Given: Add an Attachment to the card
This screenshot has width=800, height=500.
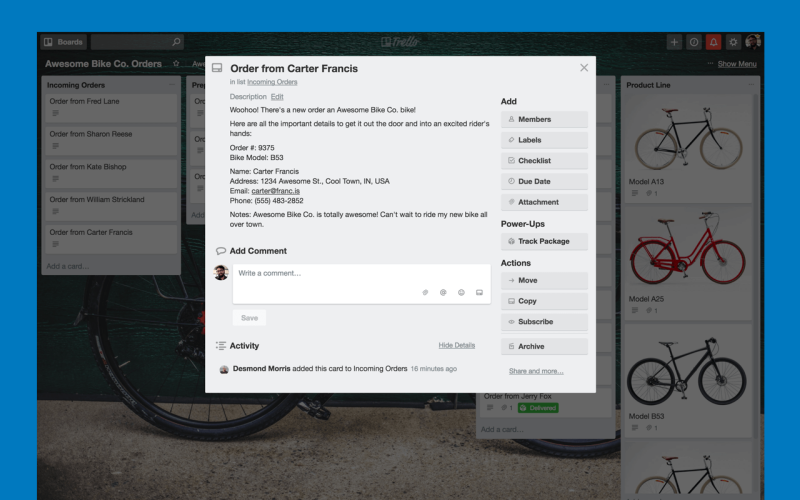Looking at the screenshot, I should click(544, 202).
